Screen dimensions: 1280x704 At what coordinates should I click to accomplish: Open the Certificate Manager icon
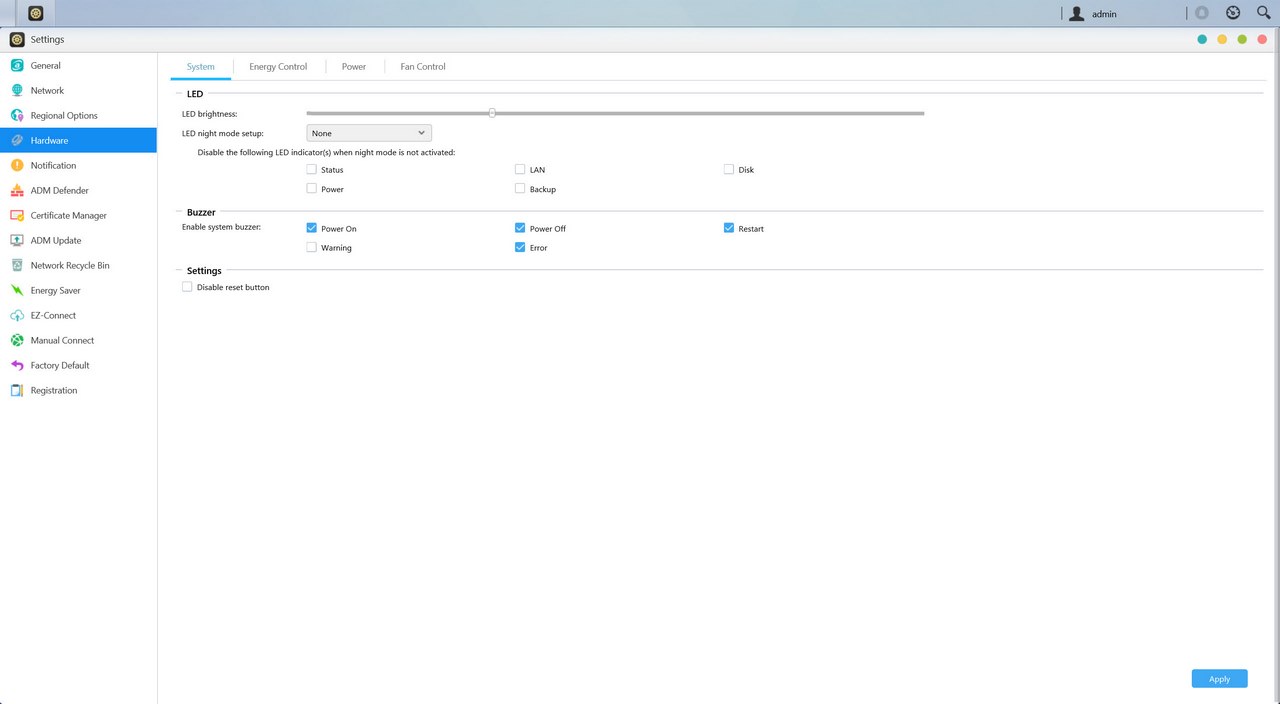click(x=17, y=215)
